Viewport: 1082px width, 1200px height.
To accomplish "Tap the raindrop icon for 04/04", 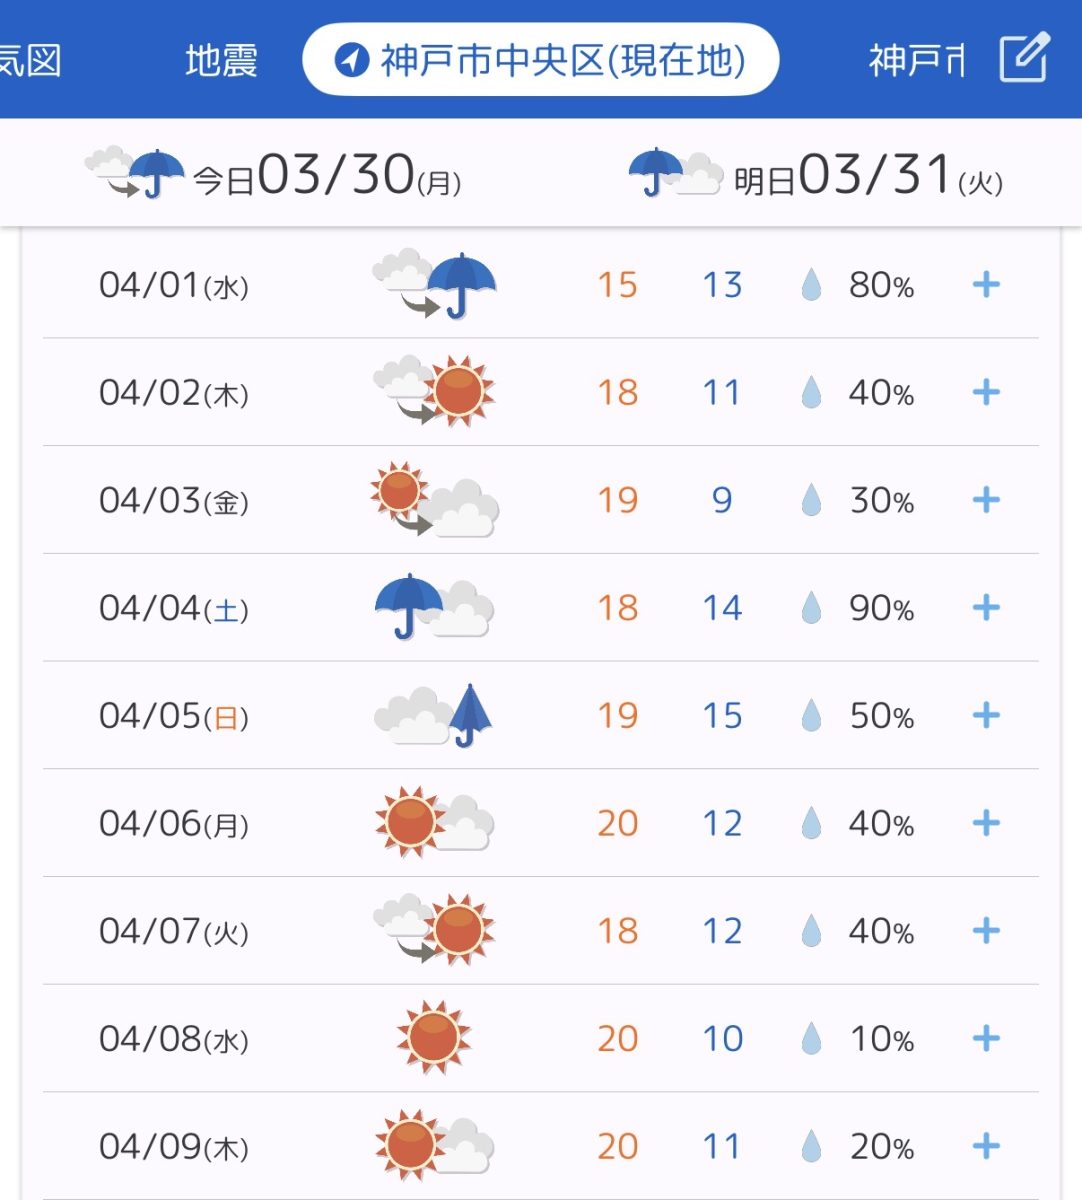I will click(811, 608).
